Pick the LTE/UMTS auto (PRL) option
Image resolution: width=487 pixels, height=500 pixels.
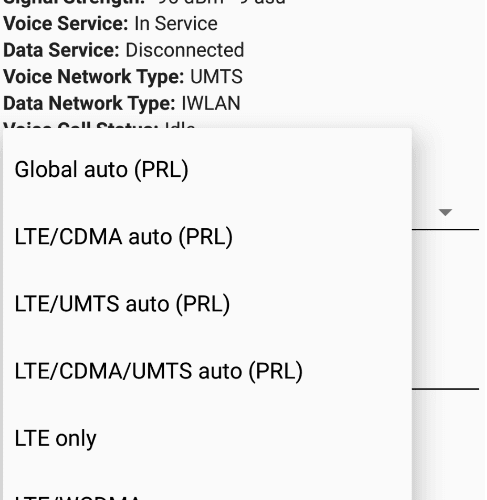(207, 304)
